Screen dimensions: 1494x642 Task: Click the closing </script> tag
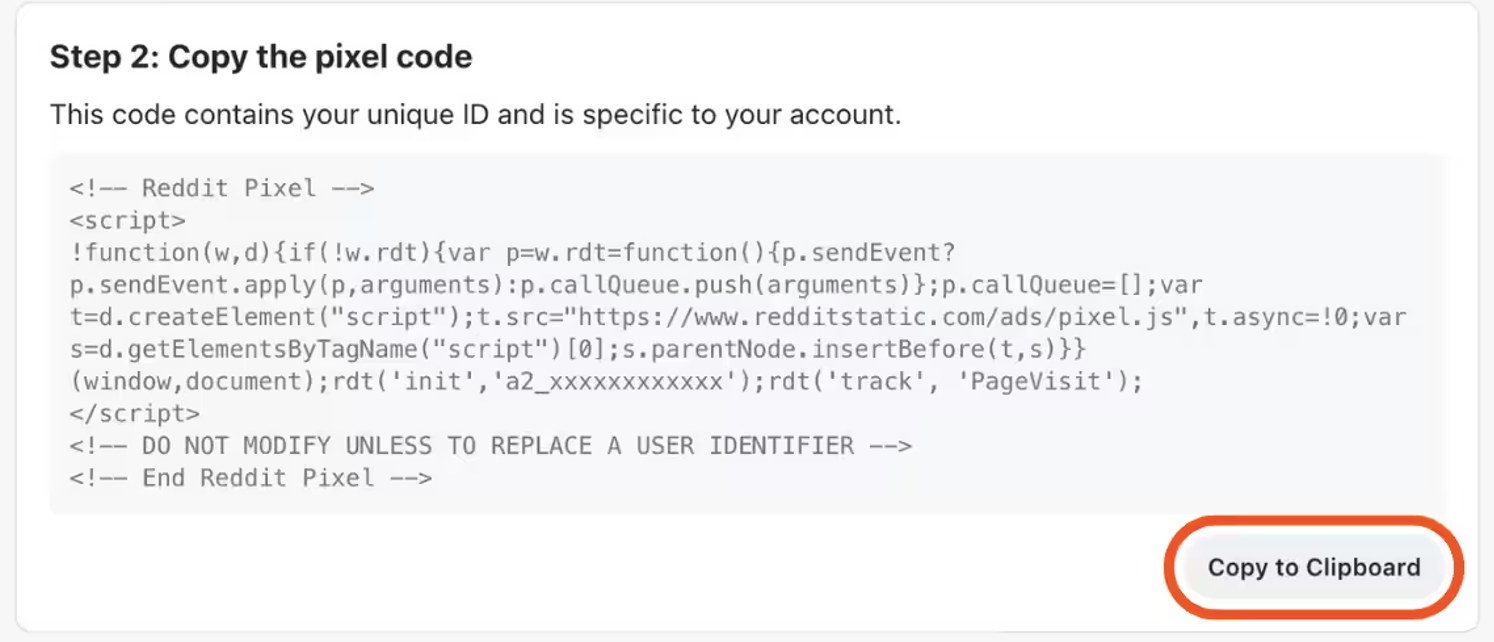click(134, 413)
